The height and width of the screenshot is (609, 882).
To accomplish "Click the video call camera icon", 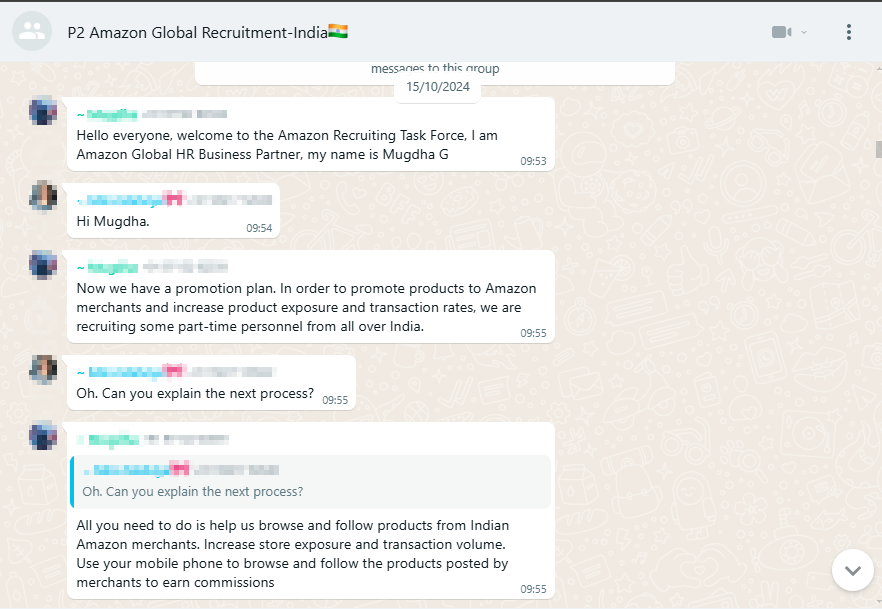I will tap(781, 32).
